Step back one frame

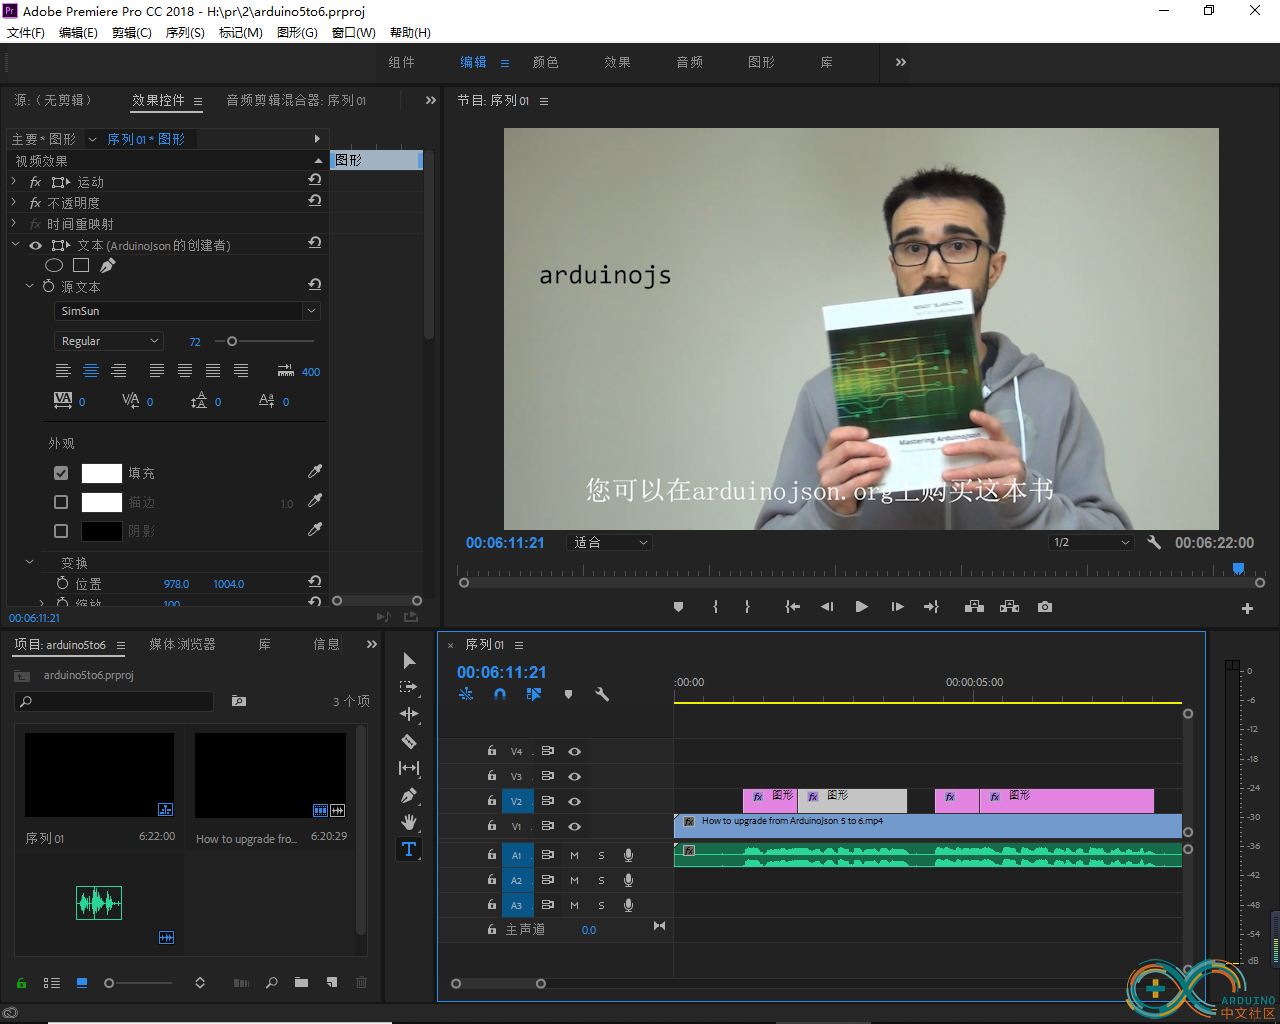pyautogui.click(x=827, y=607)
